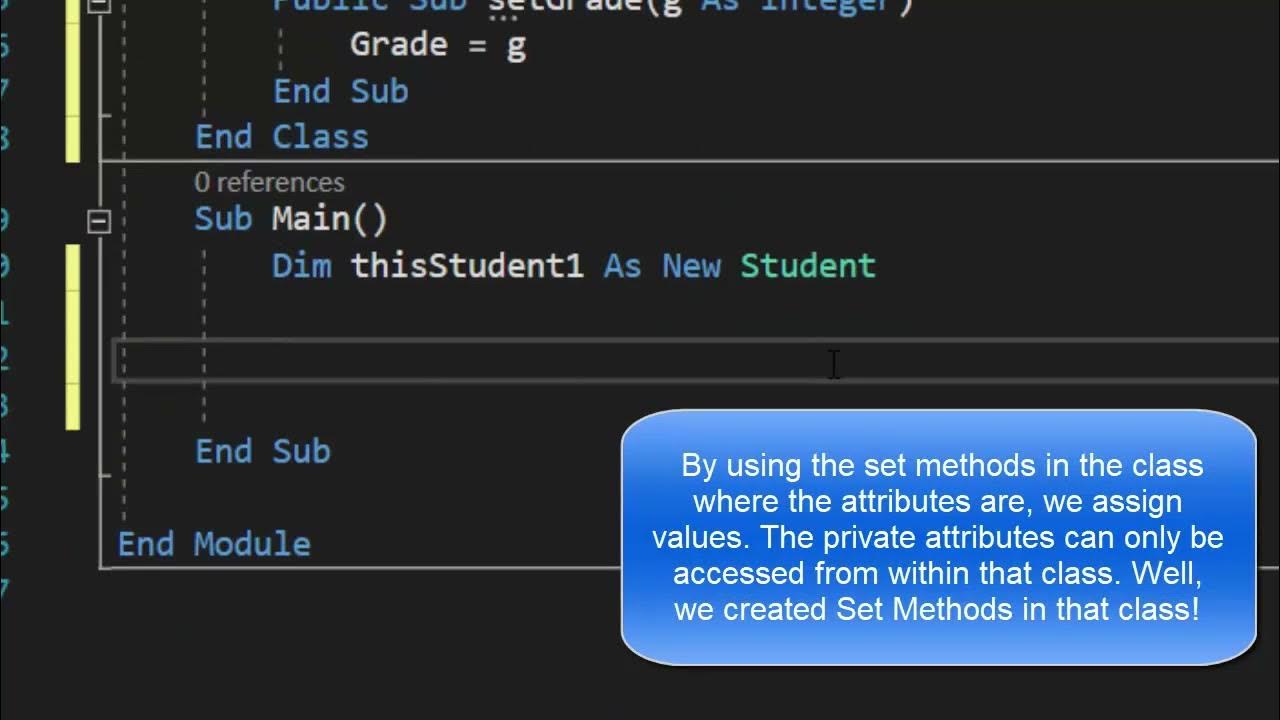The height and width of the screenshot is (720, 1280).
Task: Click the g variable after the equals sign
Action: pyautogui.click(x=516, y=46)
